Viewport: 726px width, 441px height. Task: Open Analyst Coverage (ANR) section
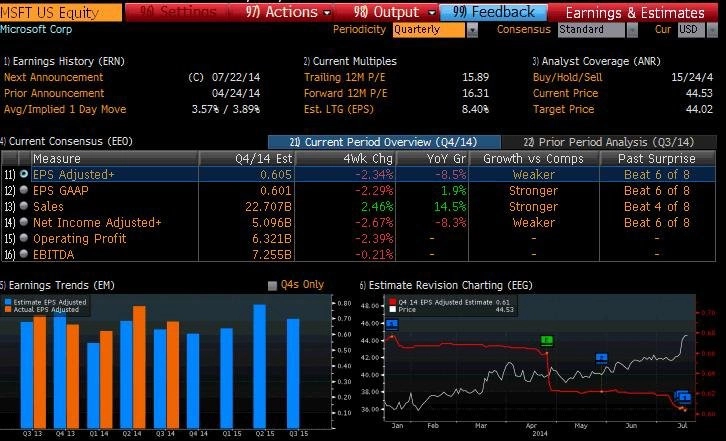[597, 61]
